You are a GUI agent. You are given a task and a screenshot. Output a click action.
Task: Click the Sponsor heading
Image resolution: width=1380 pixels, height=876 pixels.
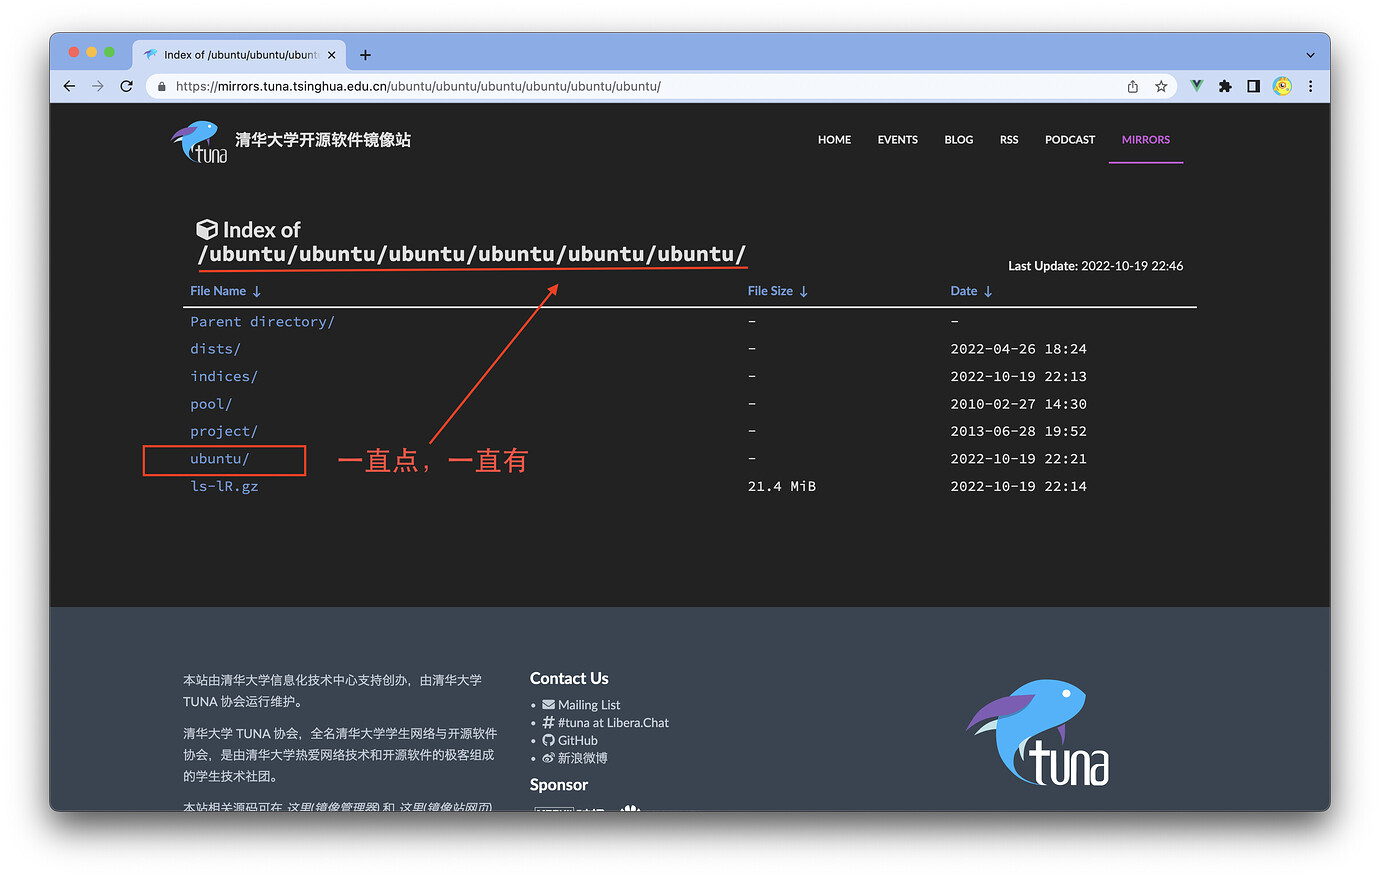[x=559, y=785]
